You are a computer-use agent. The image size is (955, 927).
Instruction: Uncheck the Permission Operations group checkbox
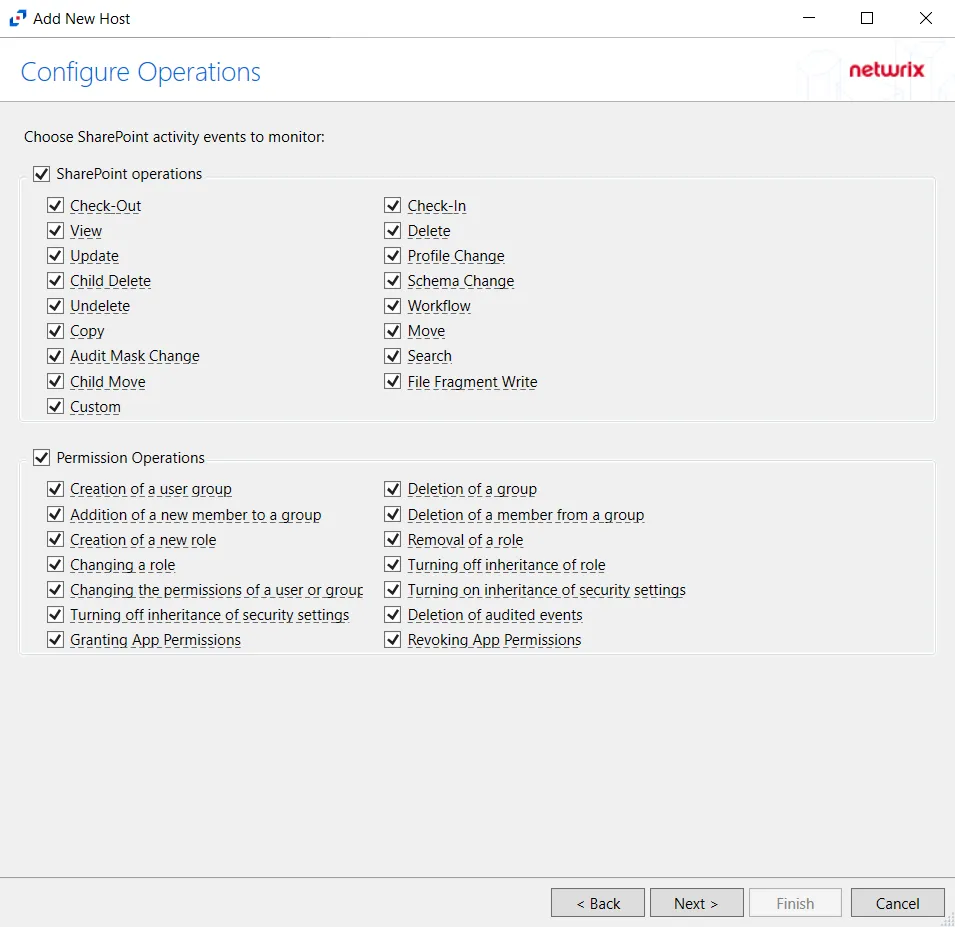(41, 457)
